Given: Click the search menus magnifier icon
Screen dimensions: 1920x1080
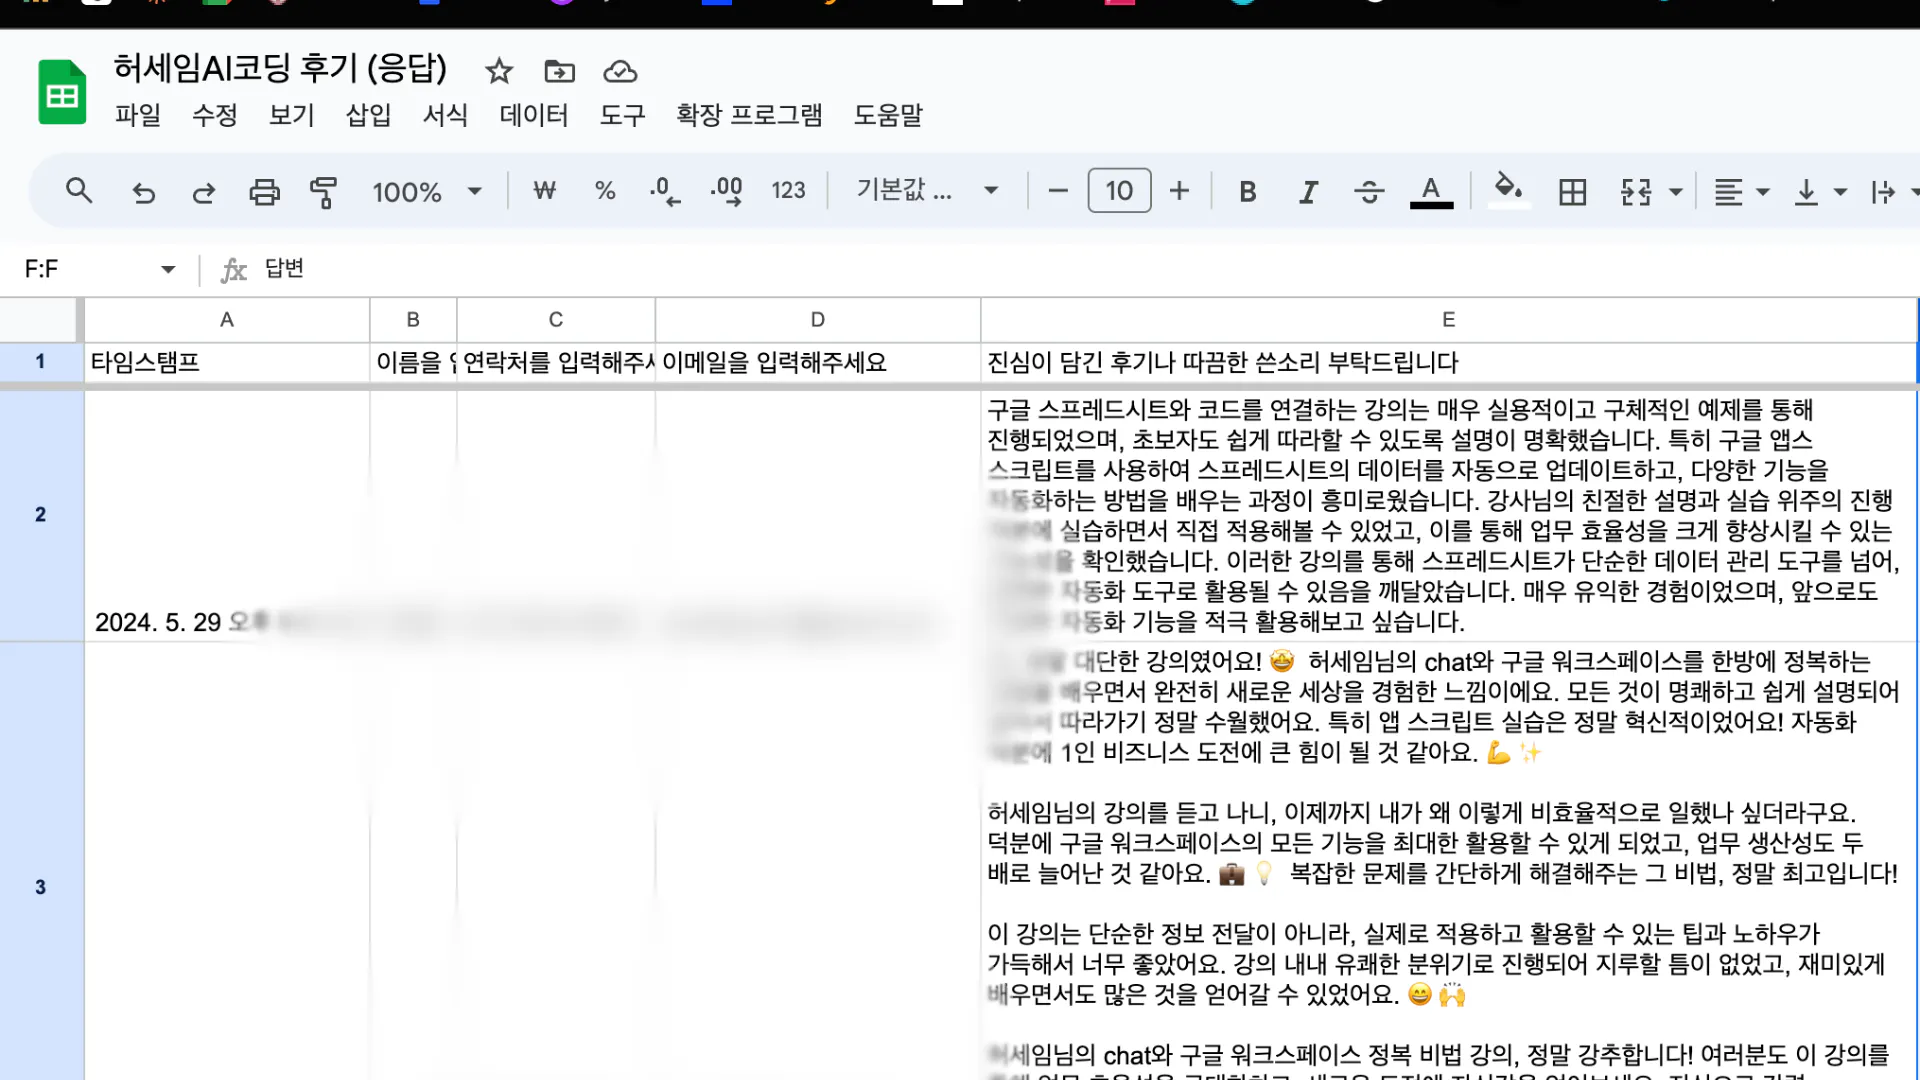Looking at the screenshot, I should [x=79, y=191].
